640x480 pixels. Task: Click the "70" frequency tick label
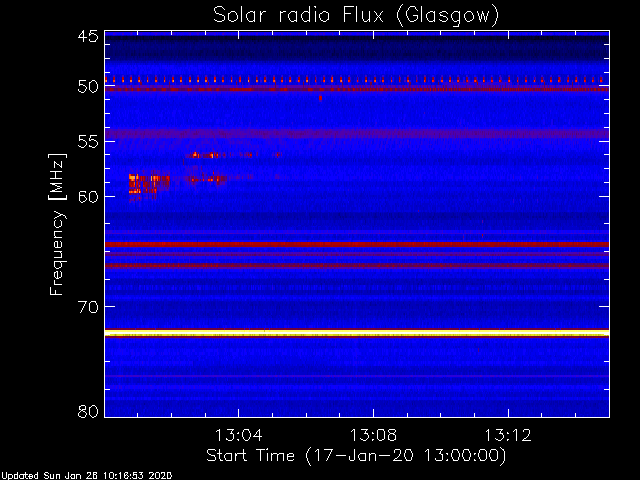[x=88, y=307]
